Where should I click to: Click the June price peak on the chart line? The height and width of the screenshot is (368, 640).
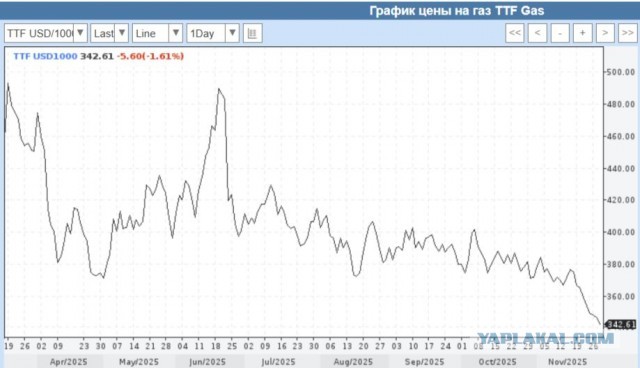219,89
